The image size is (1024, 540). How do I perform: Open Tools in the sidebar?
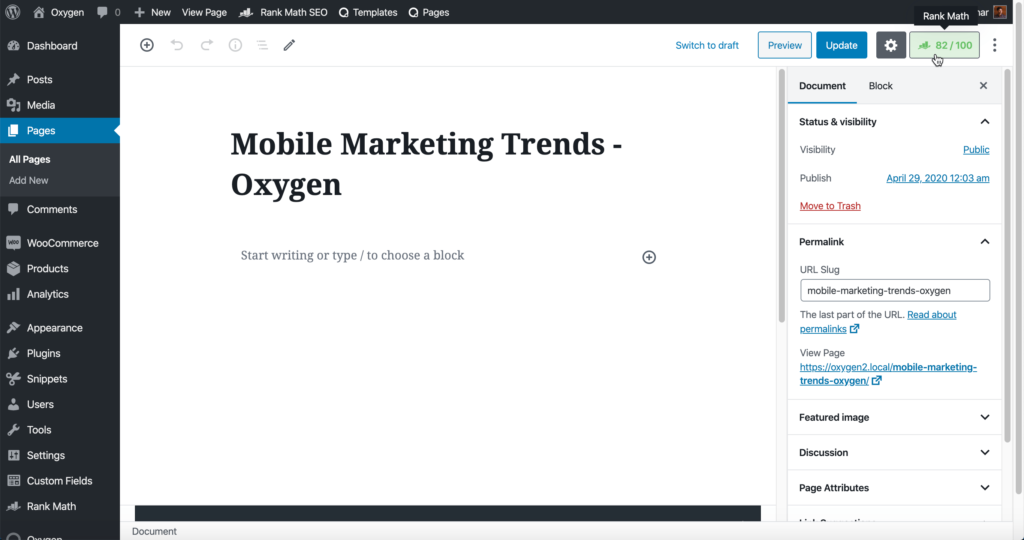pyautogui.click(x=59, y=430)
